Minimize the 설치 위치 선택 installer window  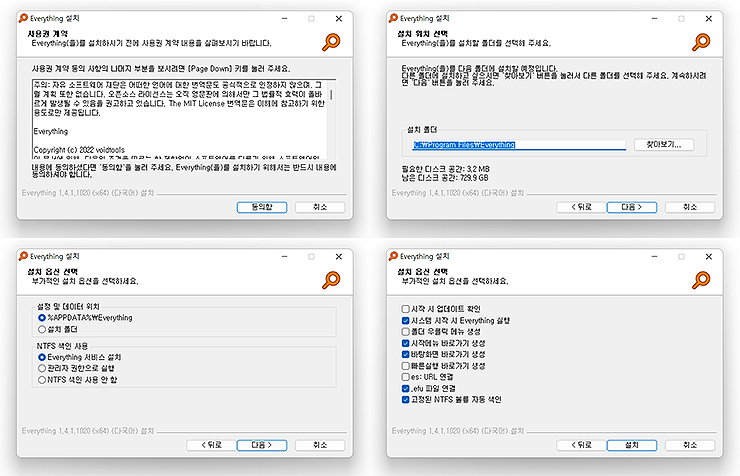655,19
